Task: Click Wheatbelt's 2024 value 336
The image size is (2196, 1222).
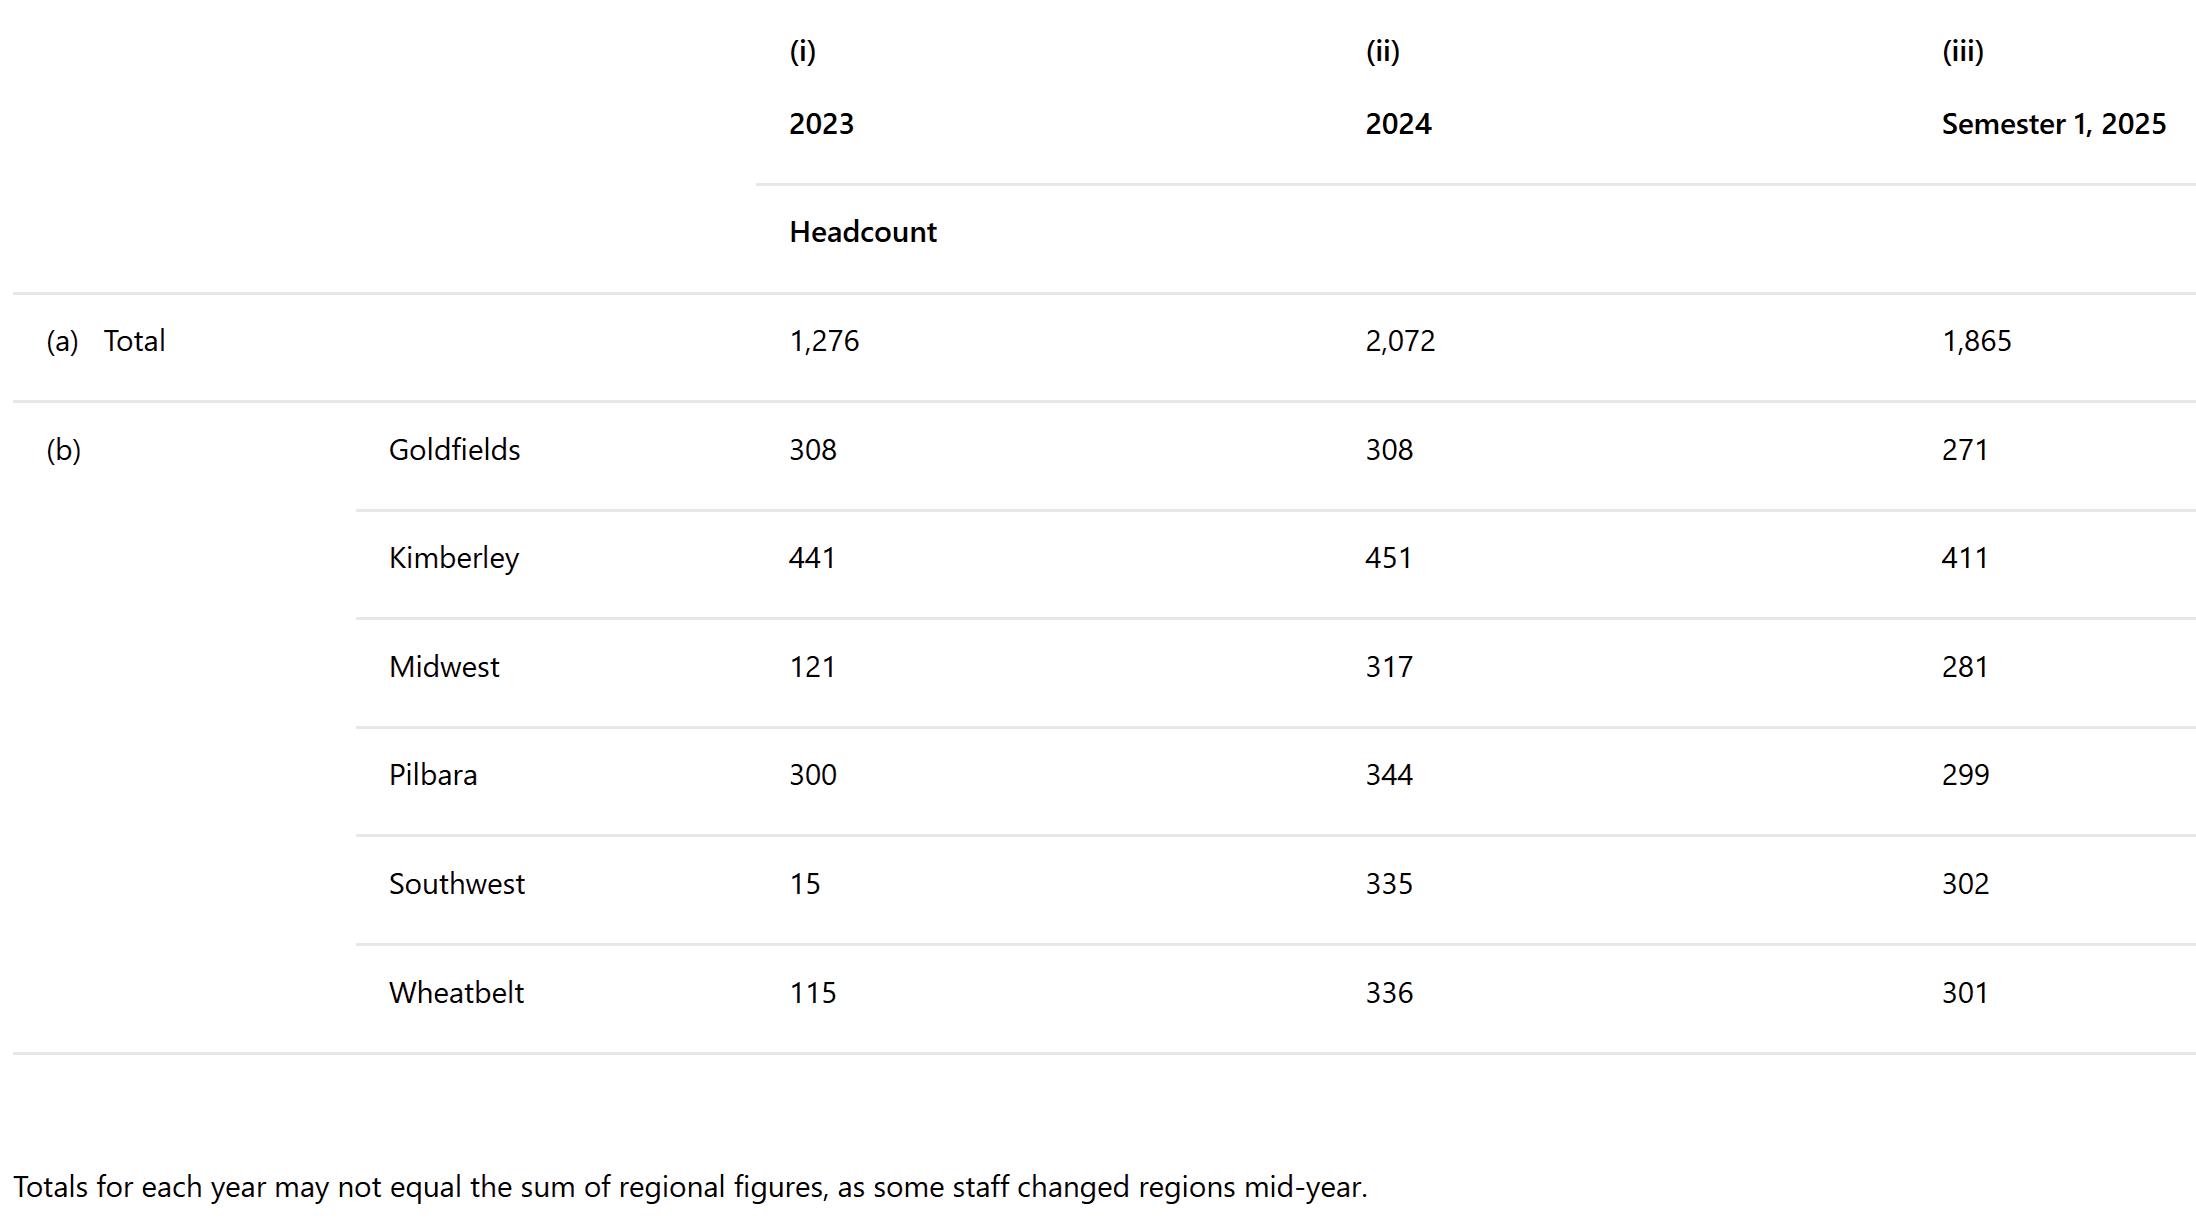Action: point(1389,993)
